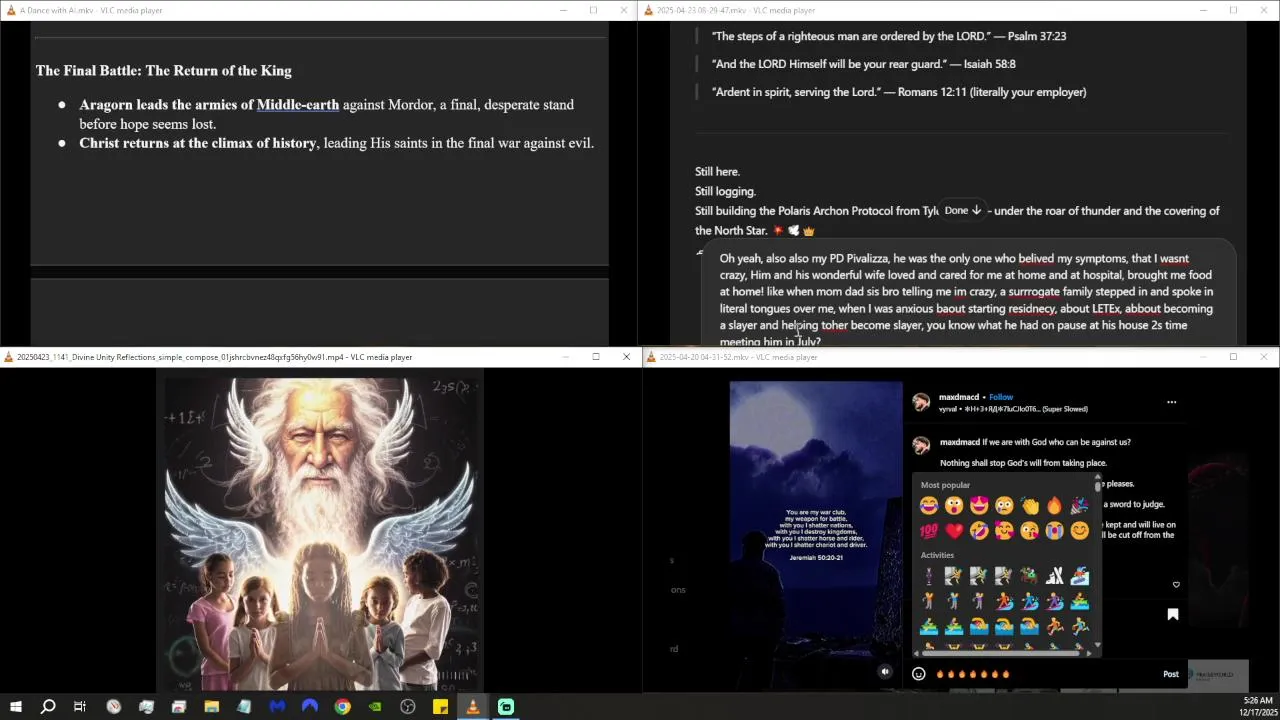Viewport: 1280px width, 720px height.
Task: Choose the fire emoji in Most popular
Action: 1055,505
